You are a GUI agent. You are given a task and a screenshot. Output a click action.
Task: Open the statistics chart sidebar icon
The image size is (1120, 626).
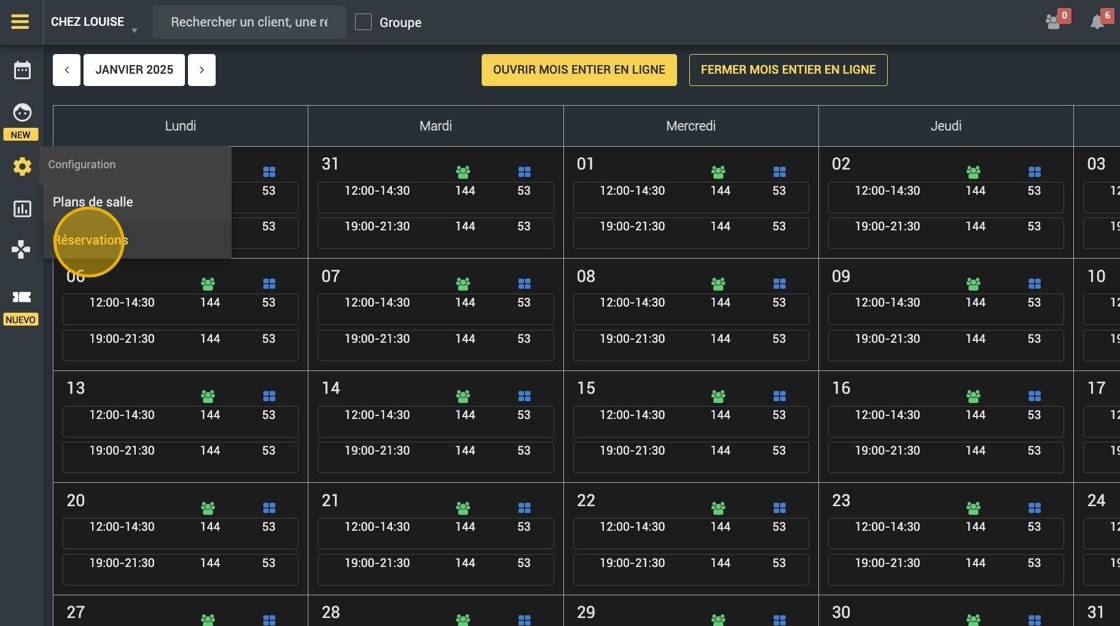(22, 209)
